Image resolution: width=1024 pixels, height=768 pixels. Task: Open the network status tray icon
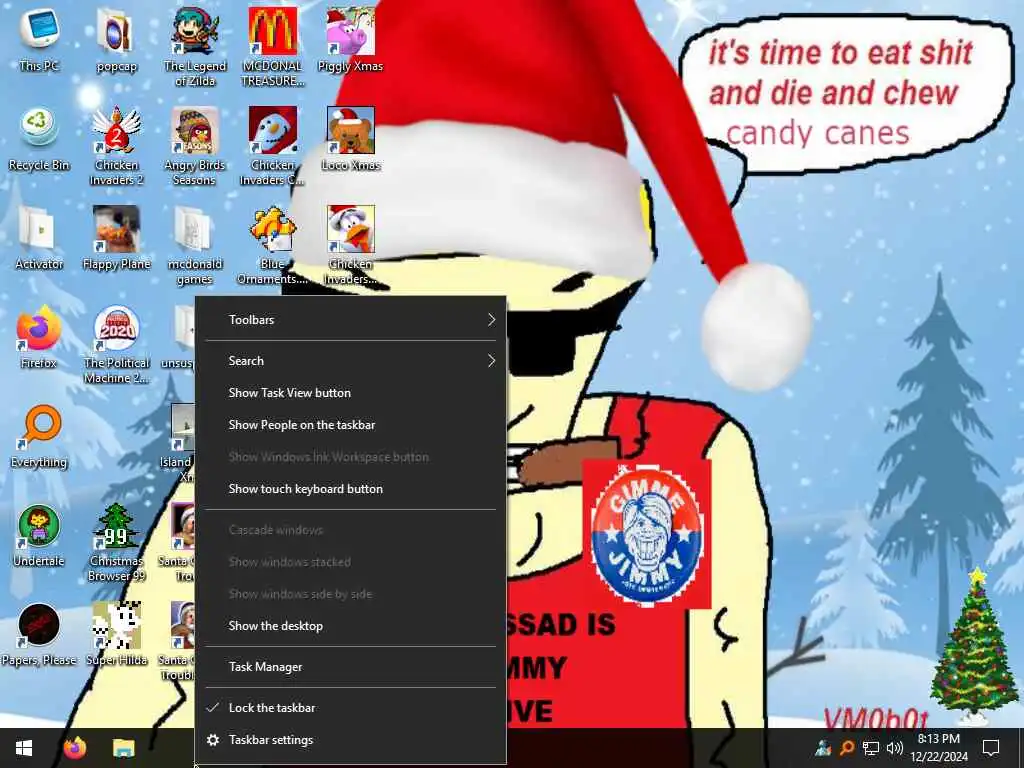click(x=871, y=747)
